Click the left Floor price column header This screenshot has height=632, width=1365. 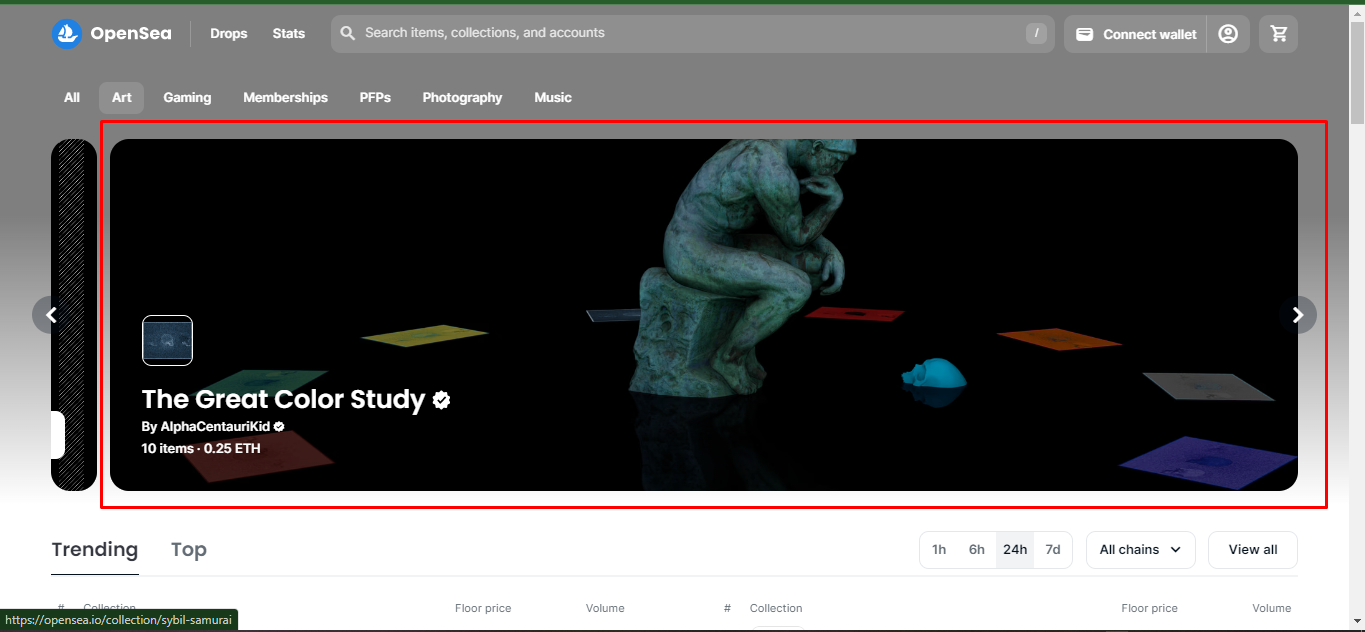(483, 608)
